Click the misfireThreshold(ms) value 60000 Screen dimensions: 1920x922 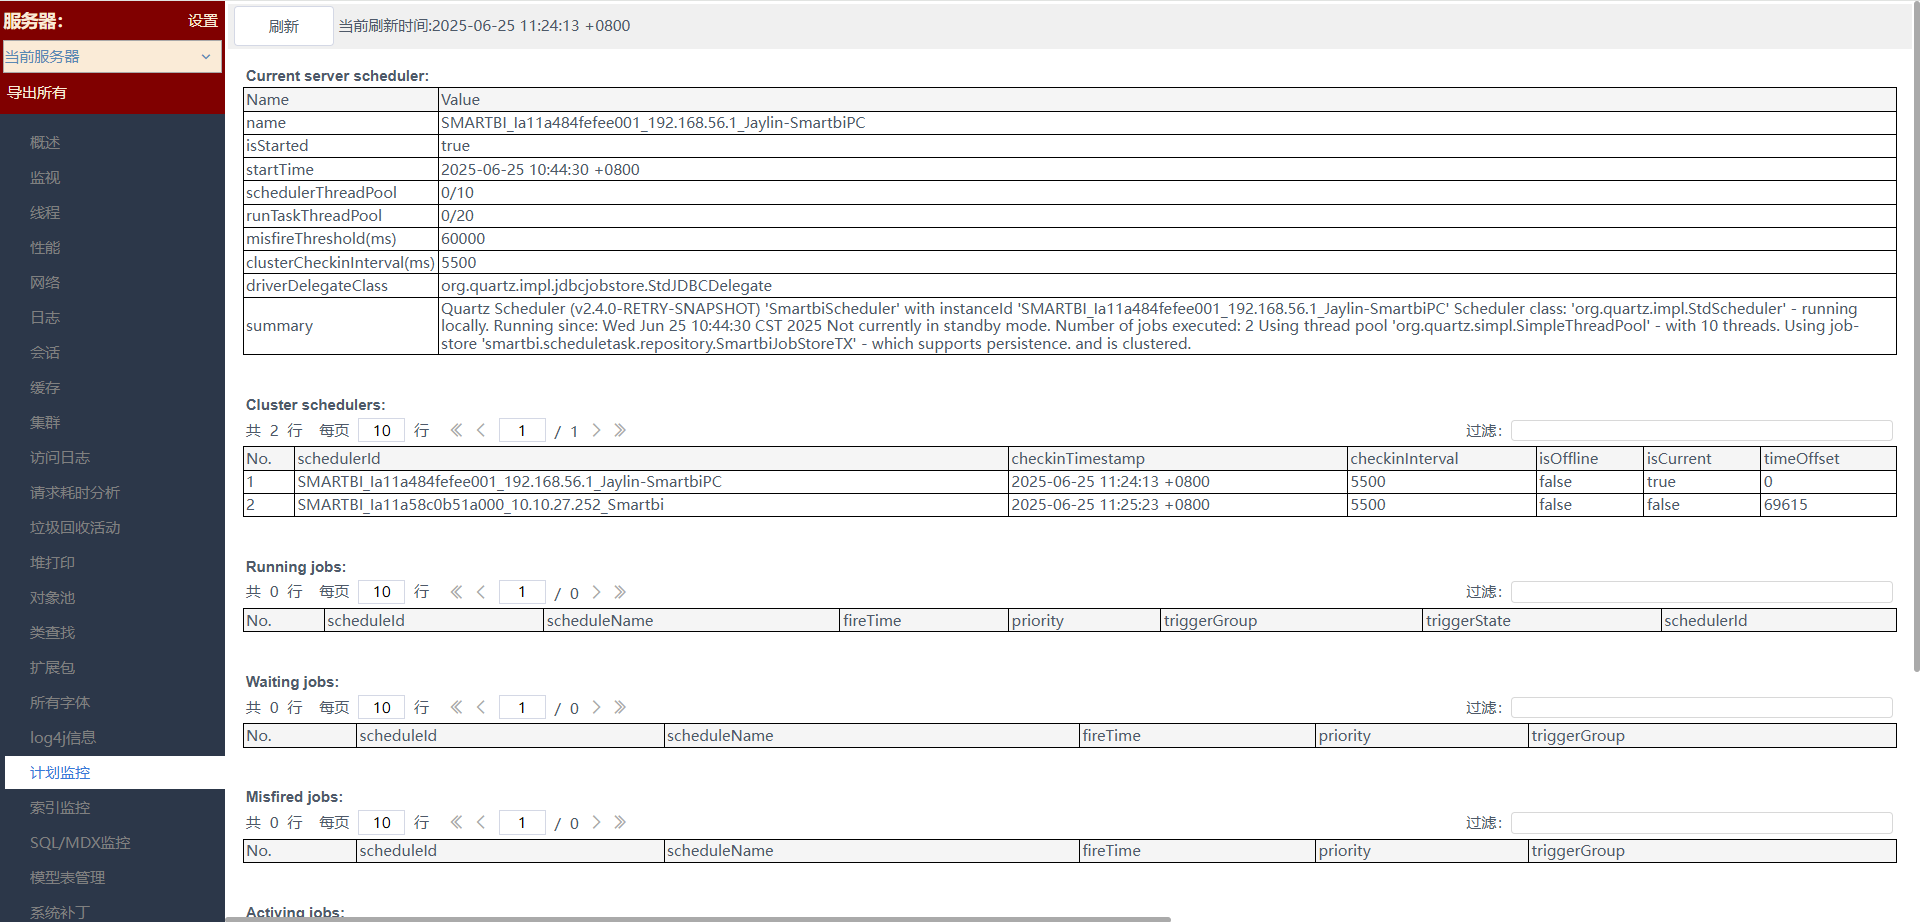[463, 239]
